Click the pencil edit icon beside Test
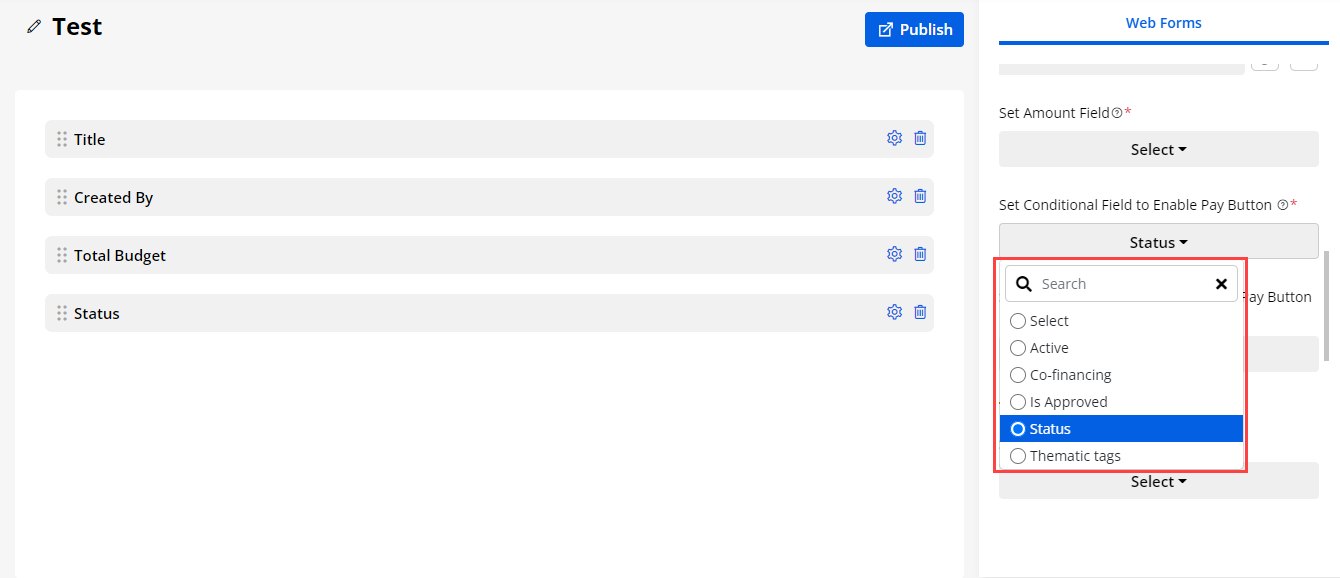Viewport: 1340px width, 578px height. (x=34, y=27)
